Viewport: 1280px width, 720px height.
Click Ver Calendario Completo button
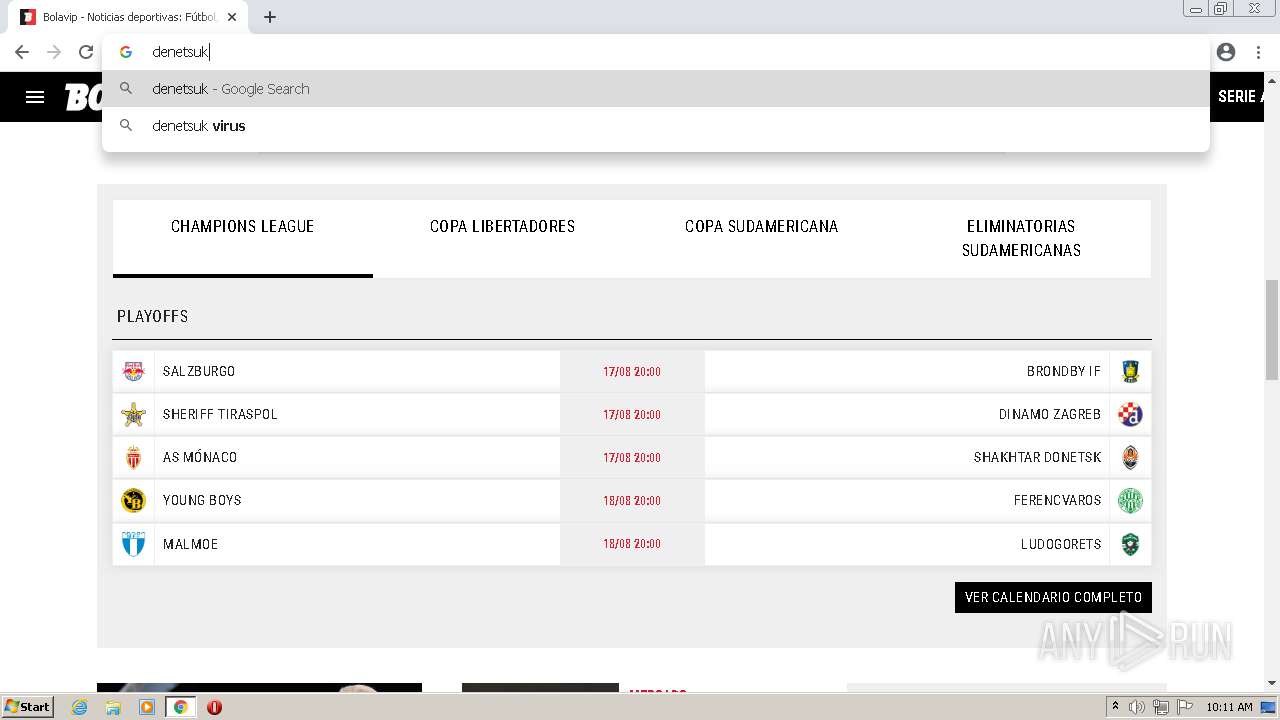click(1053, 597)
